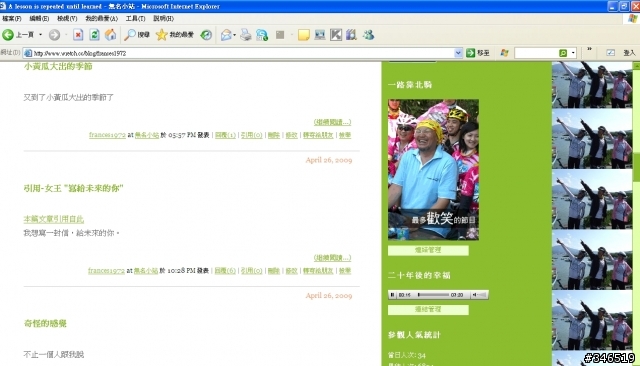The image size is (640, 366).
Task: Click the management button under the audio player
Action: coord(428,310)
